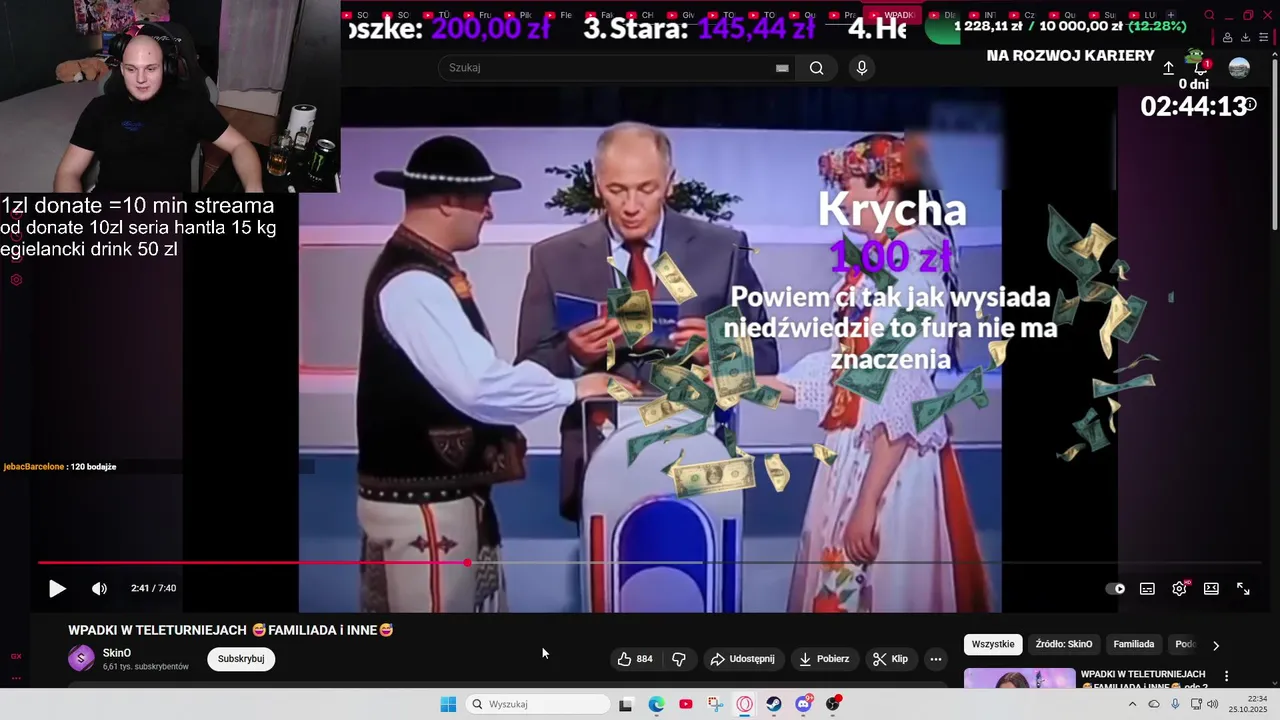The width and height of the screenshot is (1280, 720).
Task: Select the Wszystkie filter chip
Action: (x=993, y=644)
